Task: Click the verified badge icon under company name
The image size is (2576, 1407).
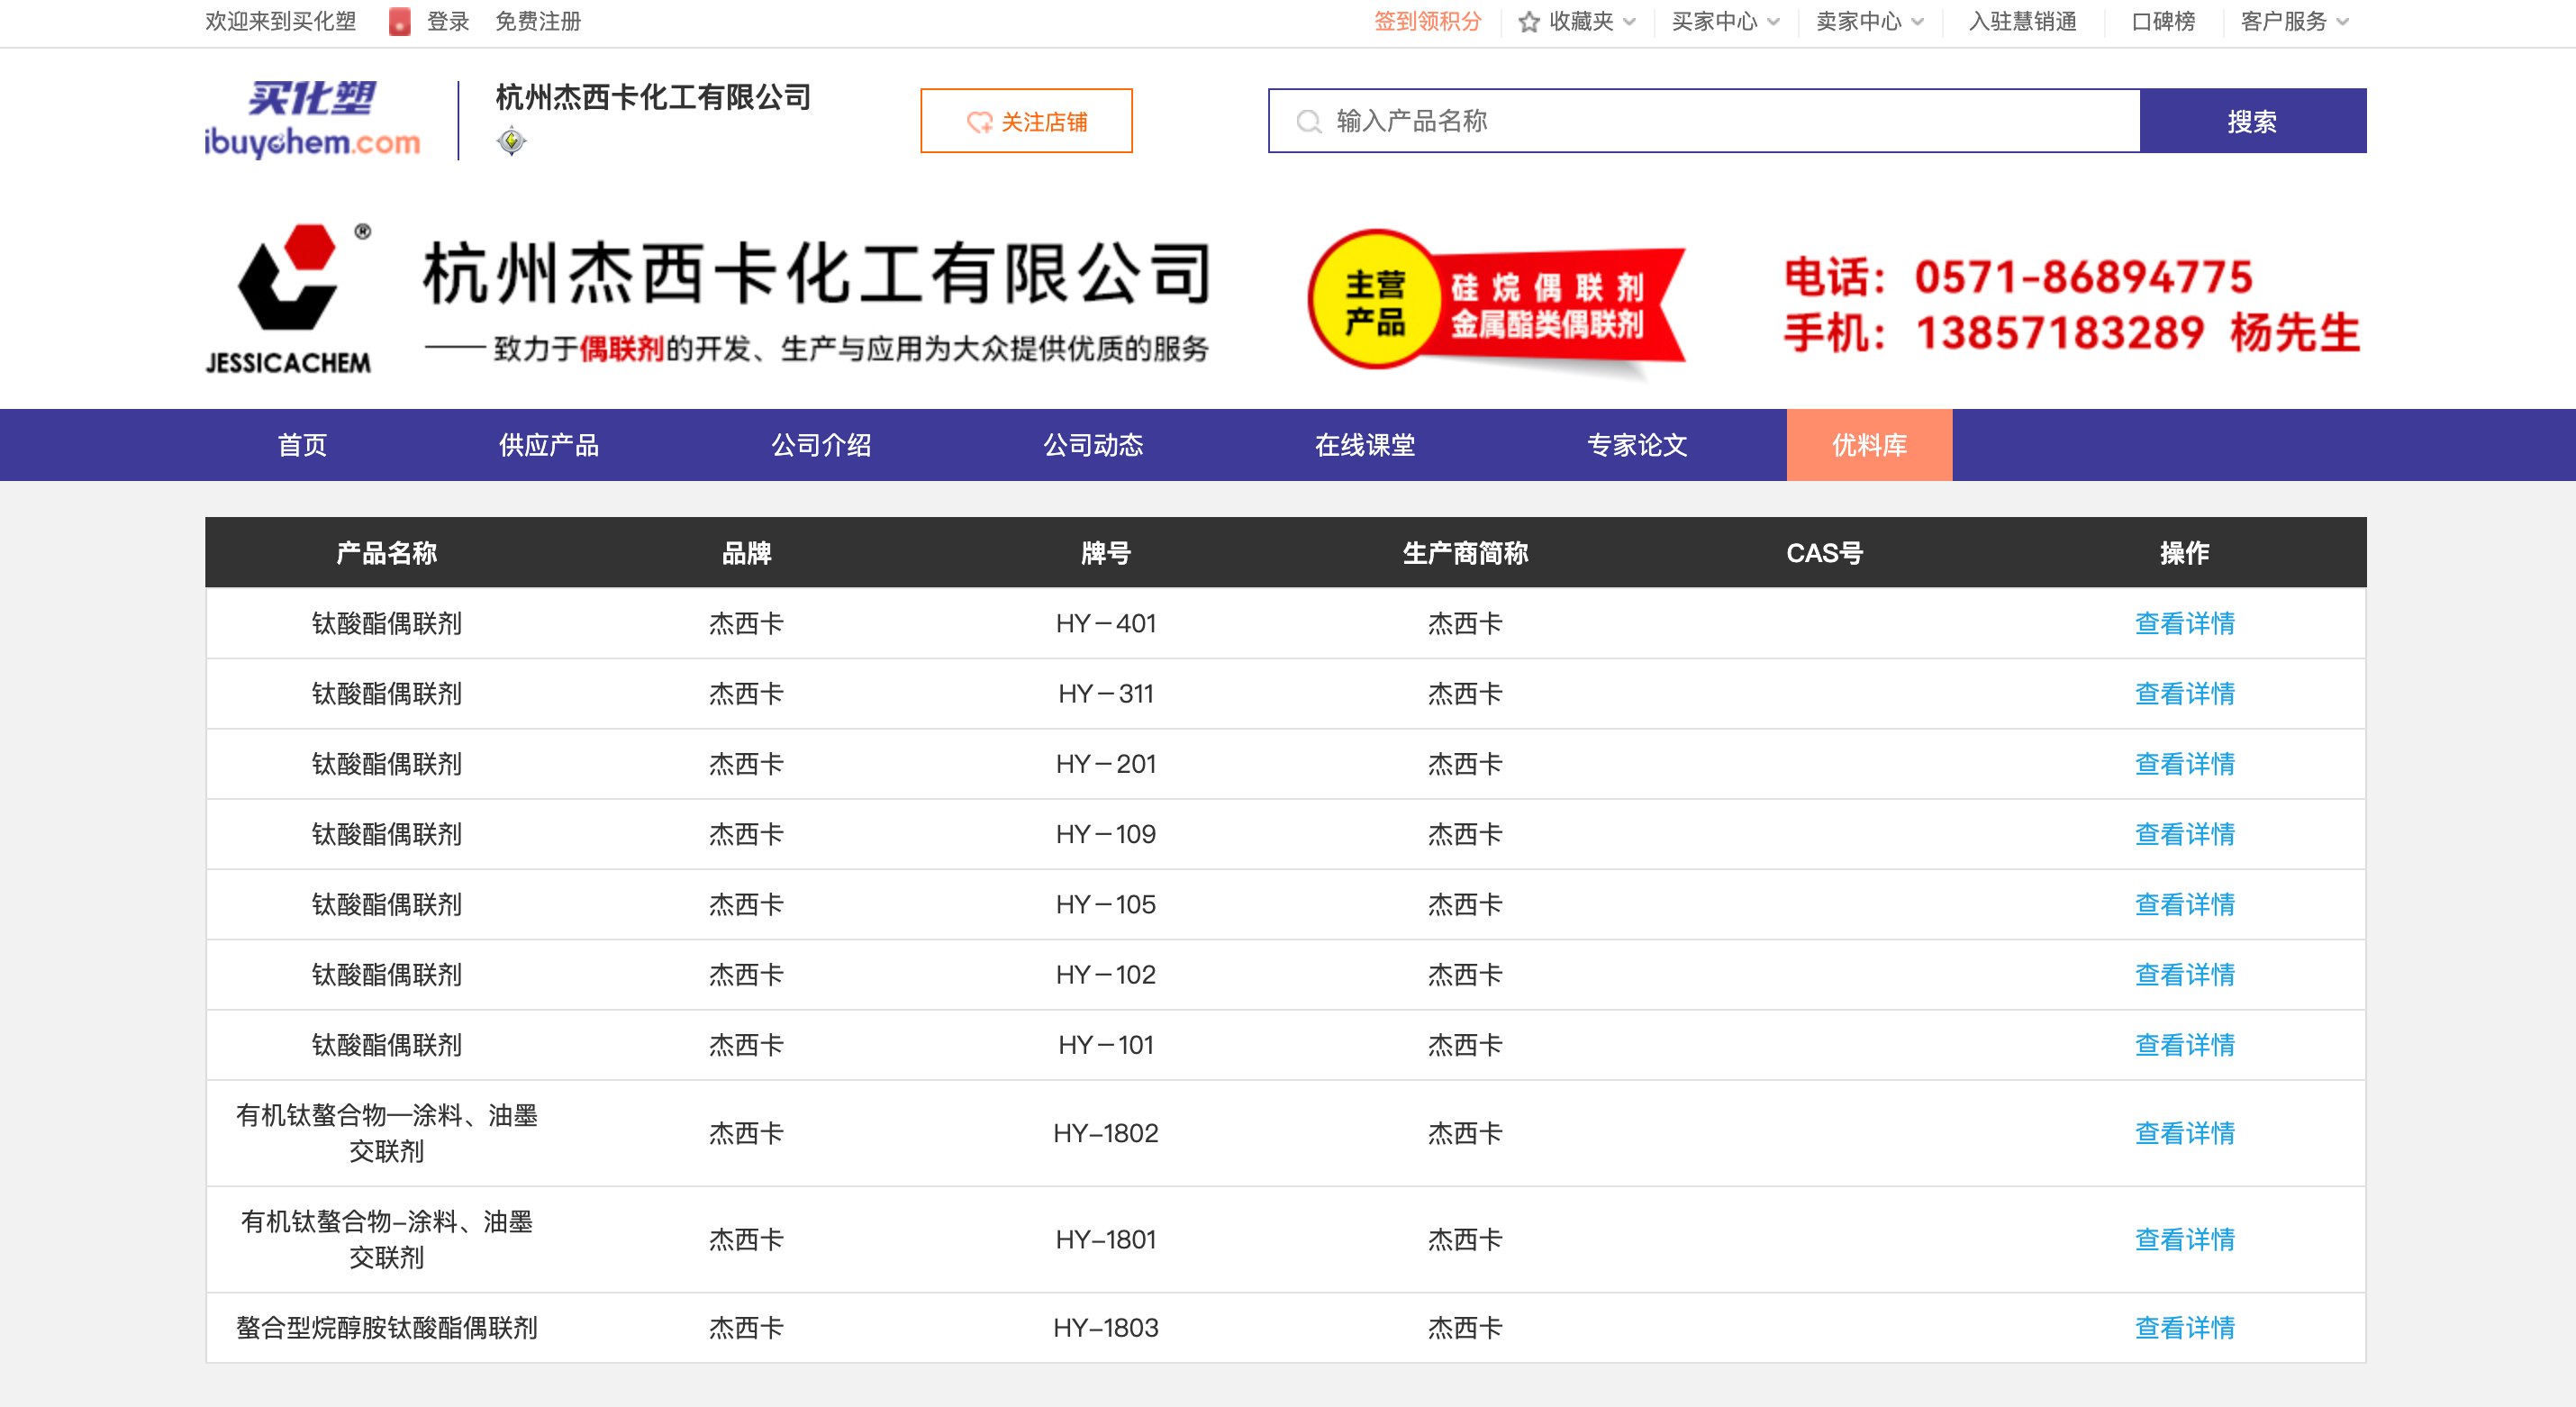Action: [511, 141]
